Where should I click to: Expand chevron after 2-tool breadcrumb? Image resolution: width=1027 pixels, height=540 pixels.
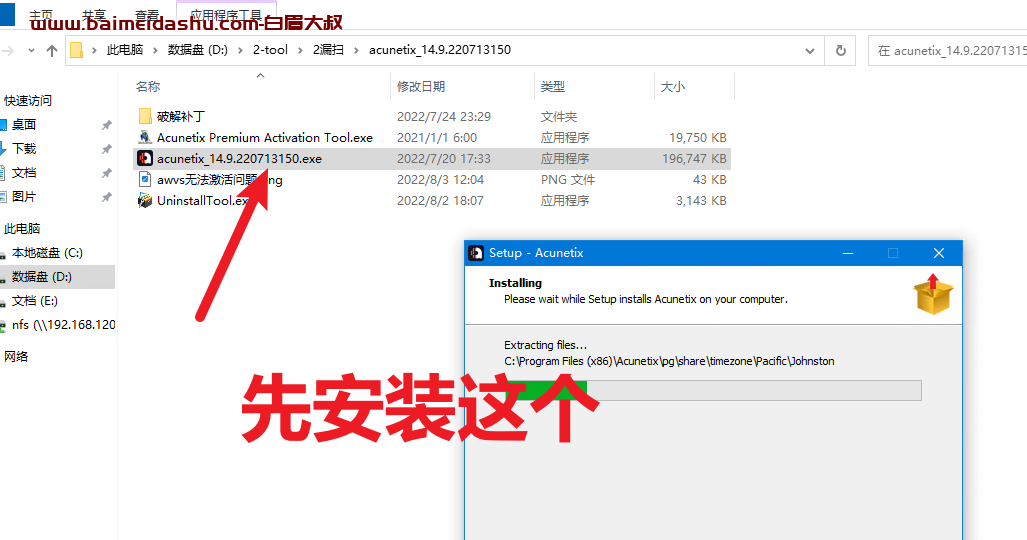coord(301,50)
